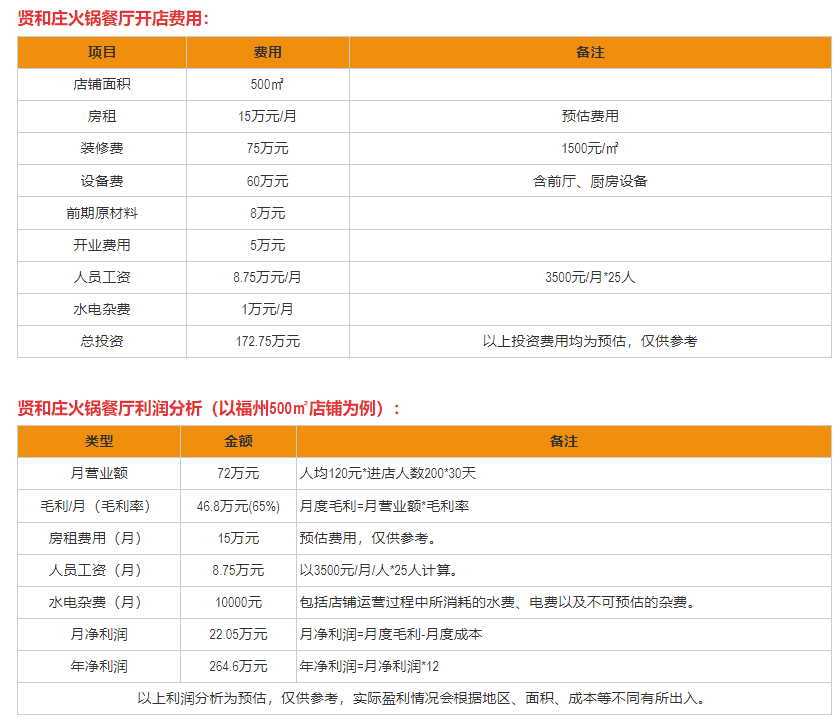This screenshot has height=719, width=837.
Task: Click the 5万元 cost cell
Action: click(267, 246)
